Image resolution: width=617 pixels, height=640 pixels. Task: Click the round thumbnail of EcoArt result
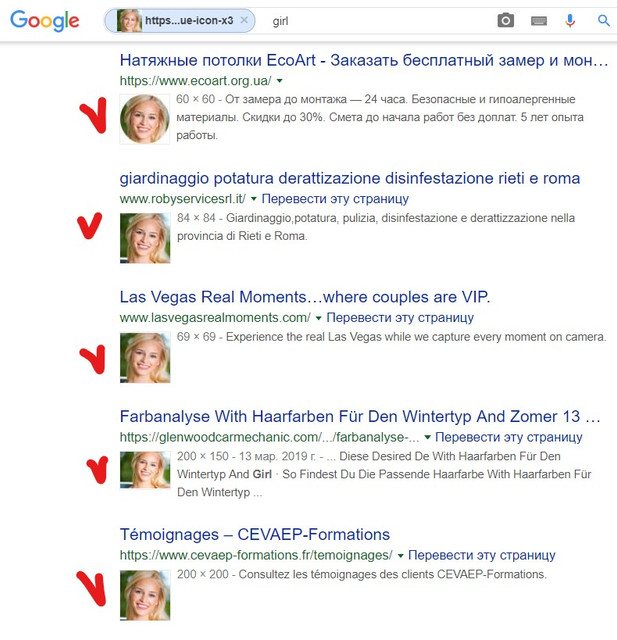click(145, 119)
